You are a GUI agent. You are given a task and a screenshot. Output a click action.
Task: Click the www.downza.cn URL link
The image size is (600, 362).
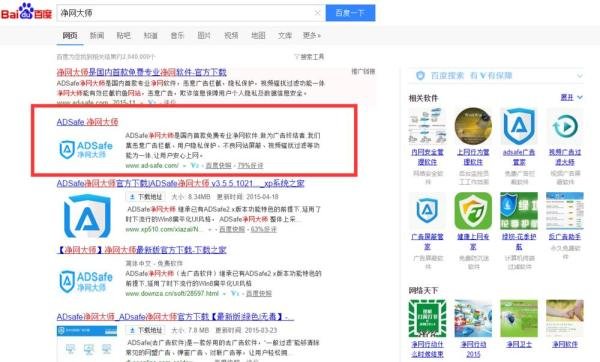coord(172,294)
